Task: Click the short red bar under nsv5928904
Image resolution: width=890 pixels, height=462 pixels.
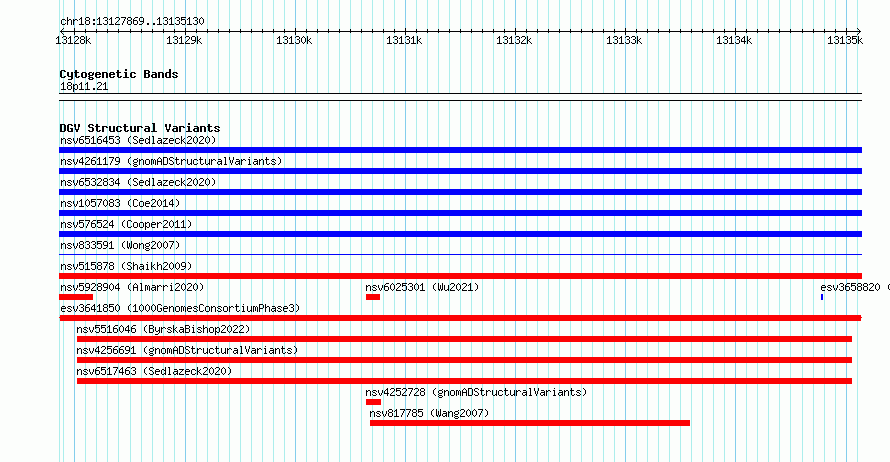Action: (76, 297)
